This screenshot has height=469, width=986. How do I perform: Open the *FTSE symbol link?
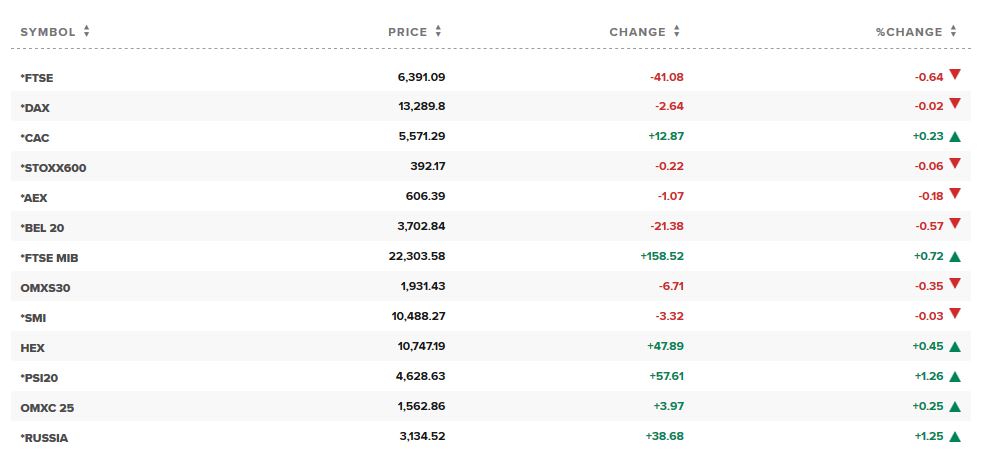(36, 78)
